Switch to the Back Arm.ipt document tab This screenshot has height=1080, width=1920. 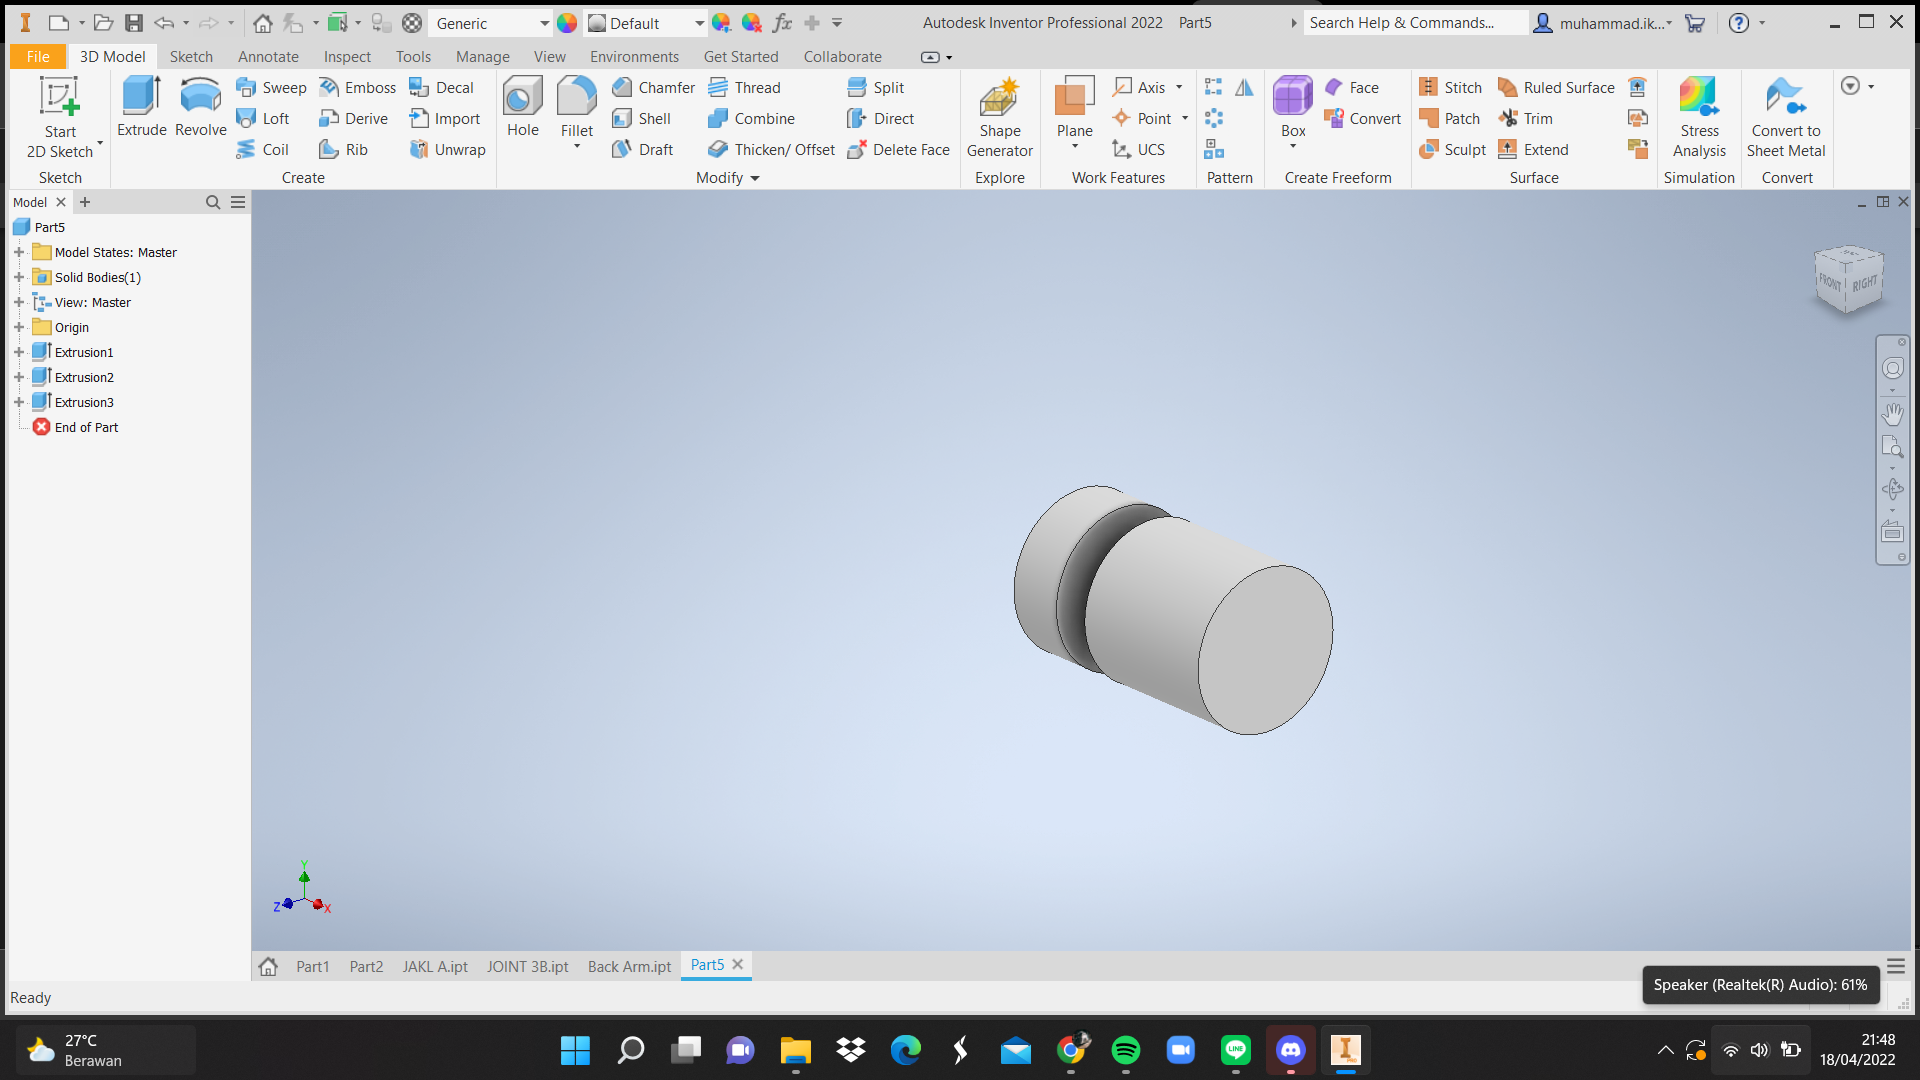coord(629,966)
